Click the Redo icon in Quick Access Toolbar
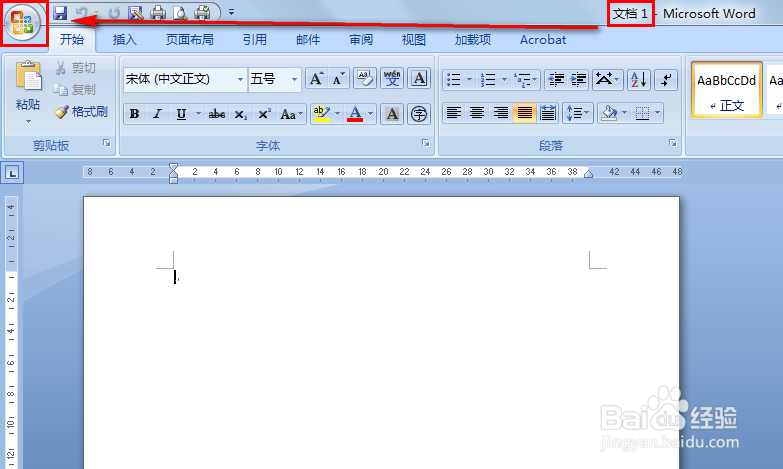783x469 pixels. click(x=114, y=13)
